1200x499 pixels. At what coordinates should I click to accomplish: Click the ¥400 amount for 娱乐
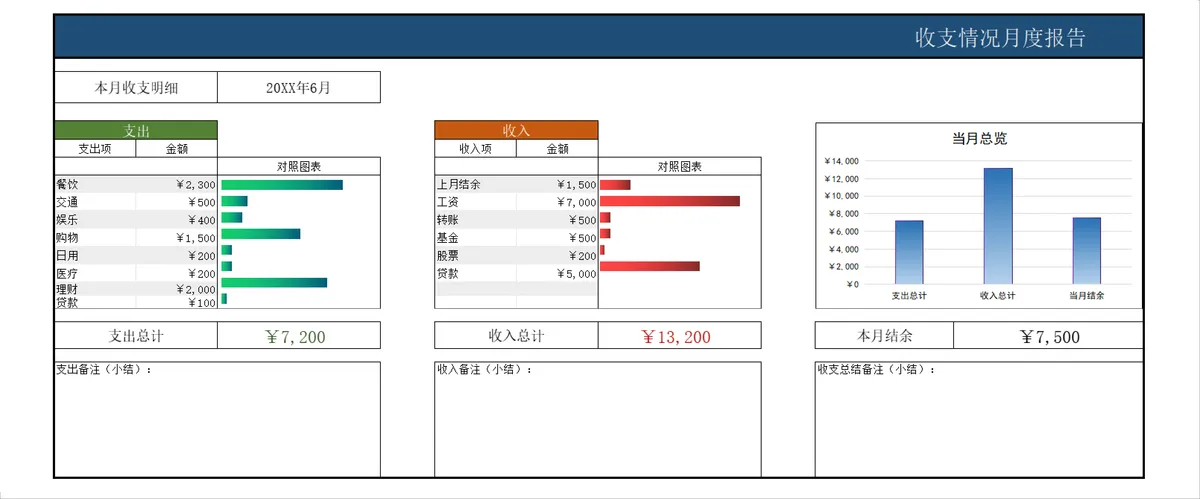pos(201,219)
